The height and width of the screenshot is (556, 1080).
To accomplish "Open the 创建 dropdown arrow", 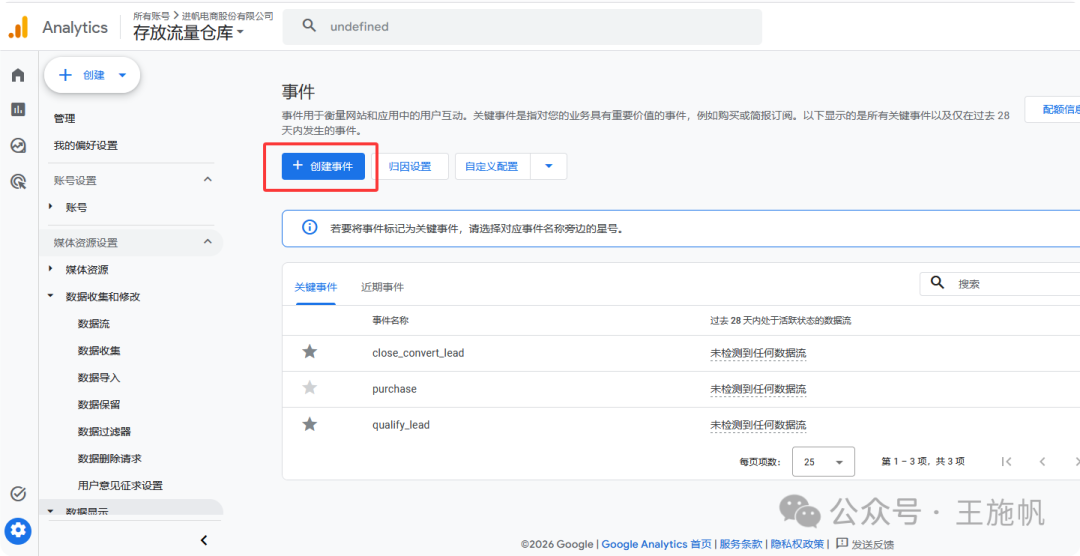I will (x=123, y=75).
